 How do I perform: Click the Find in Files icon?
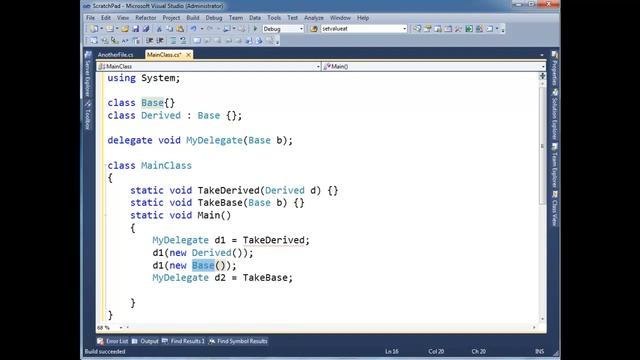[314, 29]
